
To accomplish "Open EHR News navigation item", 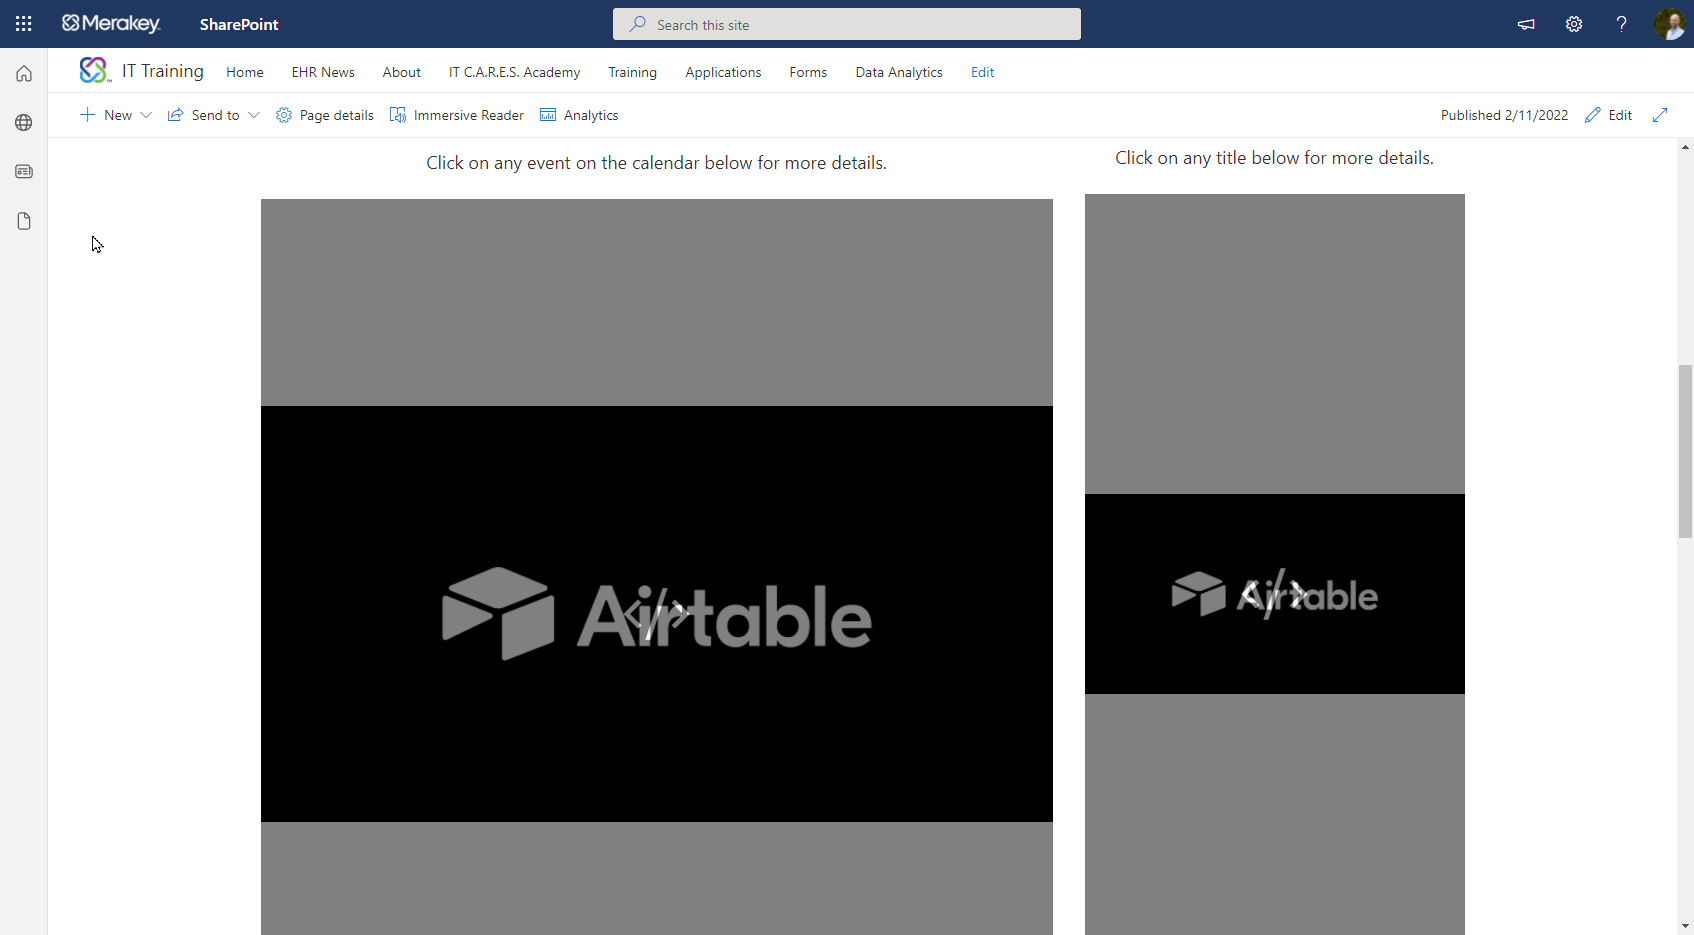I will tap(323, 72).
